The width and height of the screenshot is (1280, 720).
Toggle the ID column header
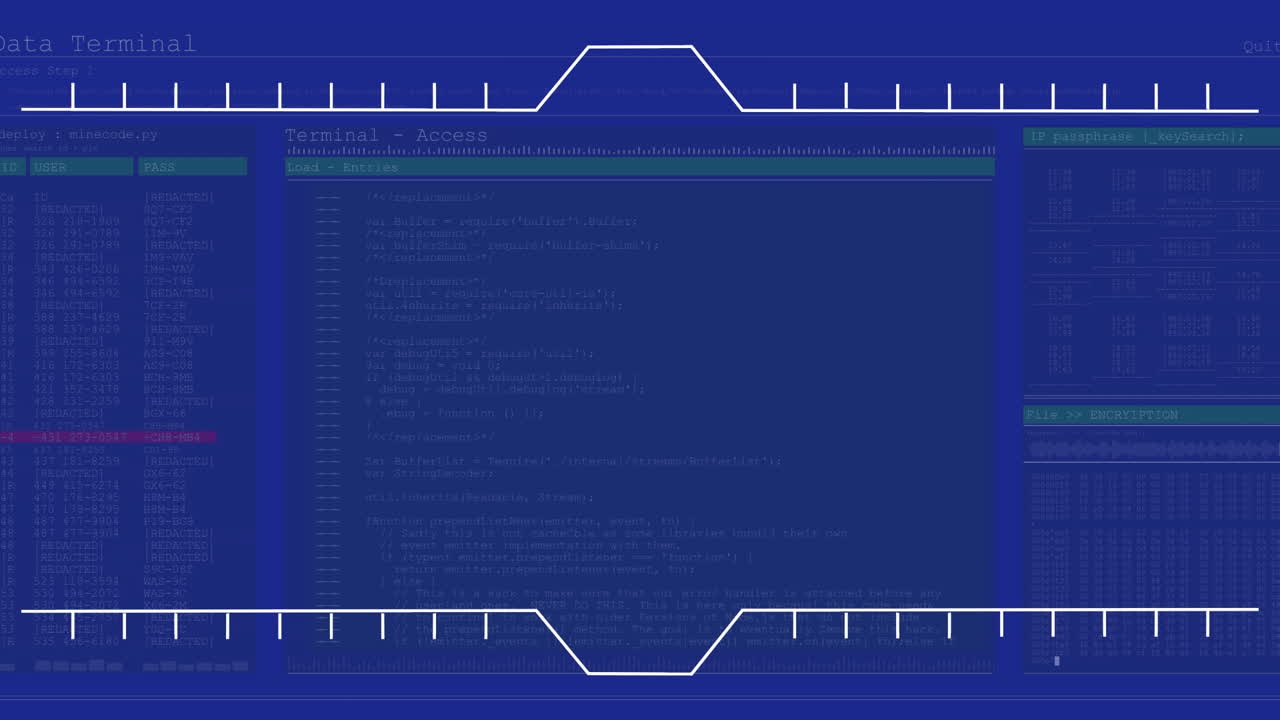pyautogui.click(x=10, y=167)
